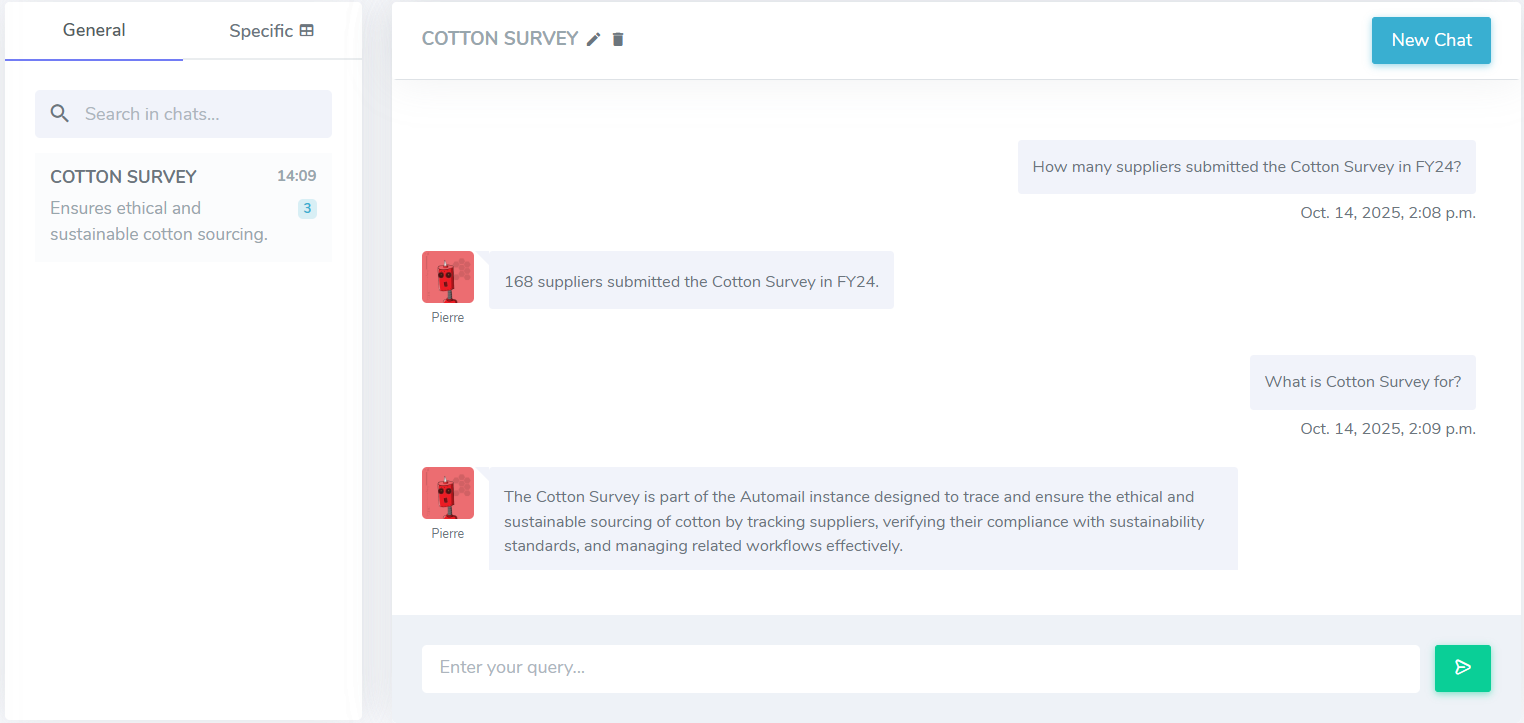The height and width of the screenshot is (723, 1524).
Task: Click the 2:08 p.m. message timestamp
Action: click(1387, 213)
